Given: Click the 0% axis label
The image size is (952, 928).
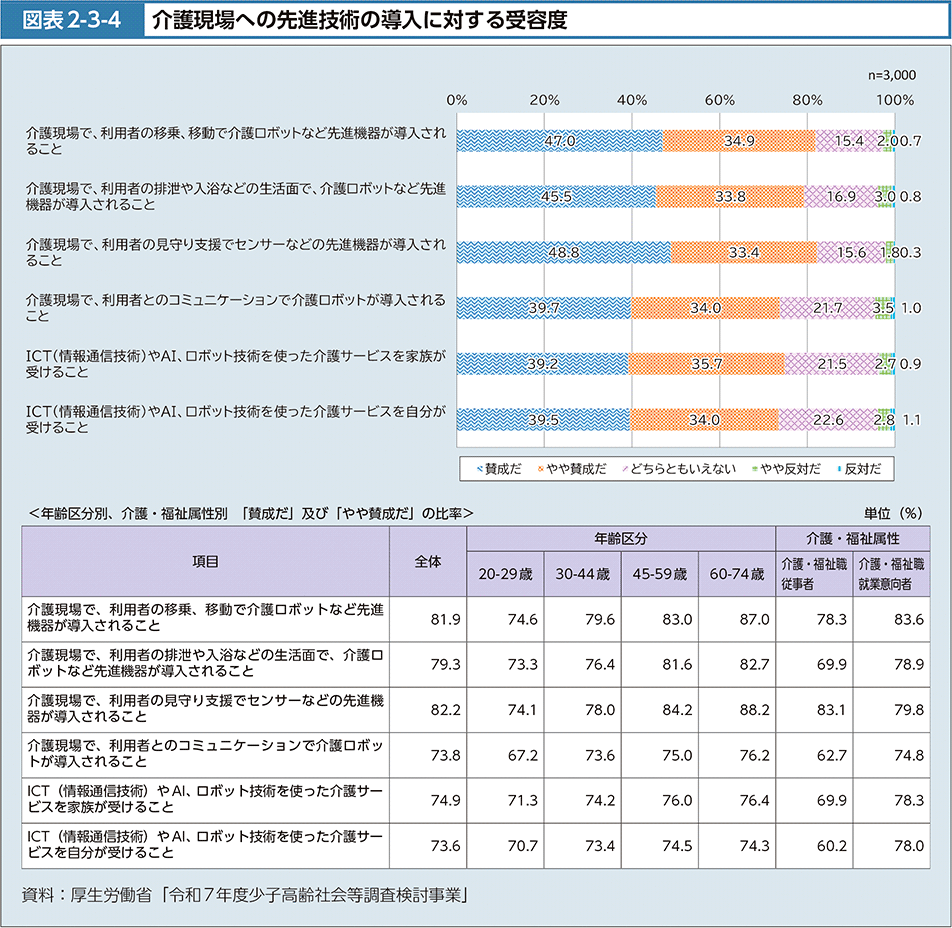Looking at the screenshot, I should click(x=457, y=100).
